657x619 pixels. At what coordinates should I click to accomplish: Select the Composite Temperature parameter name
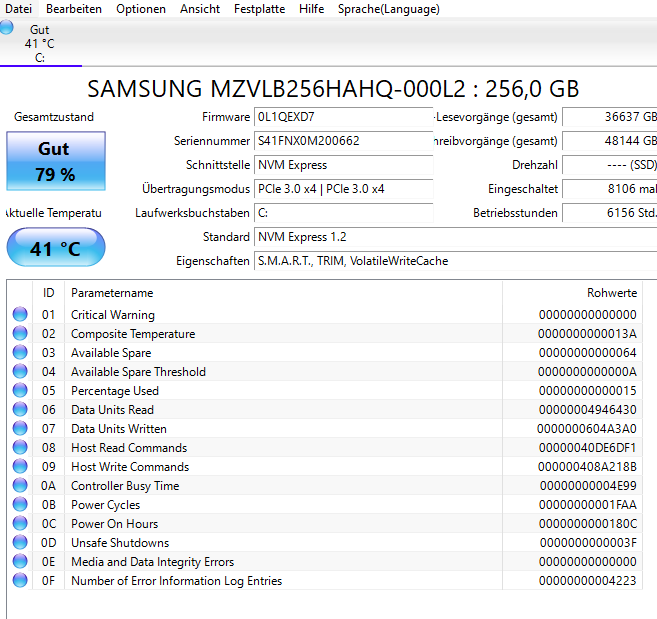coord(133,334)
